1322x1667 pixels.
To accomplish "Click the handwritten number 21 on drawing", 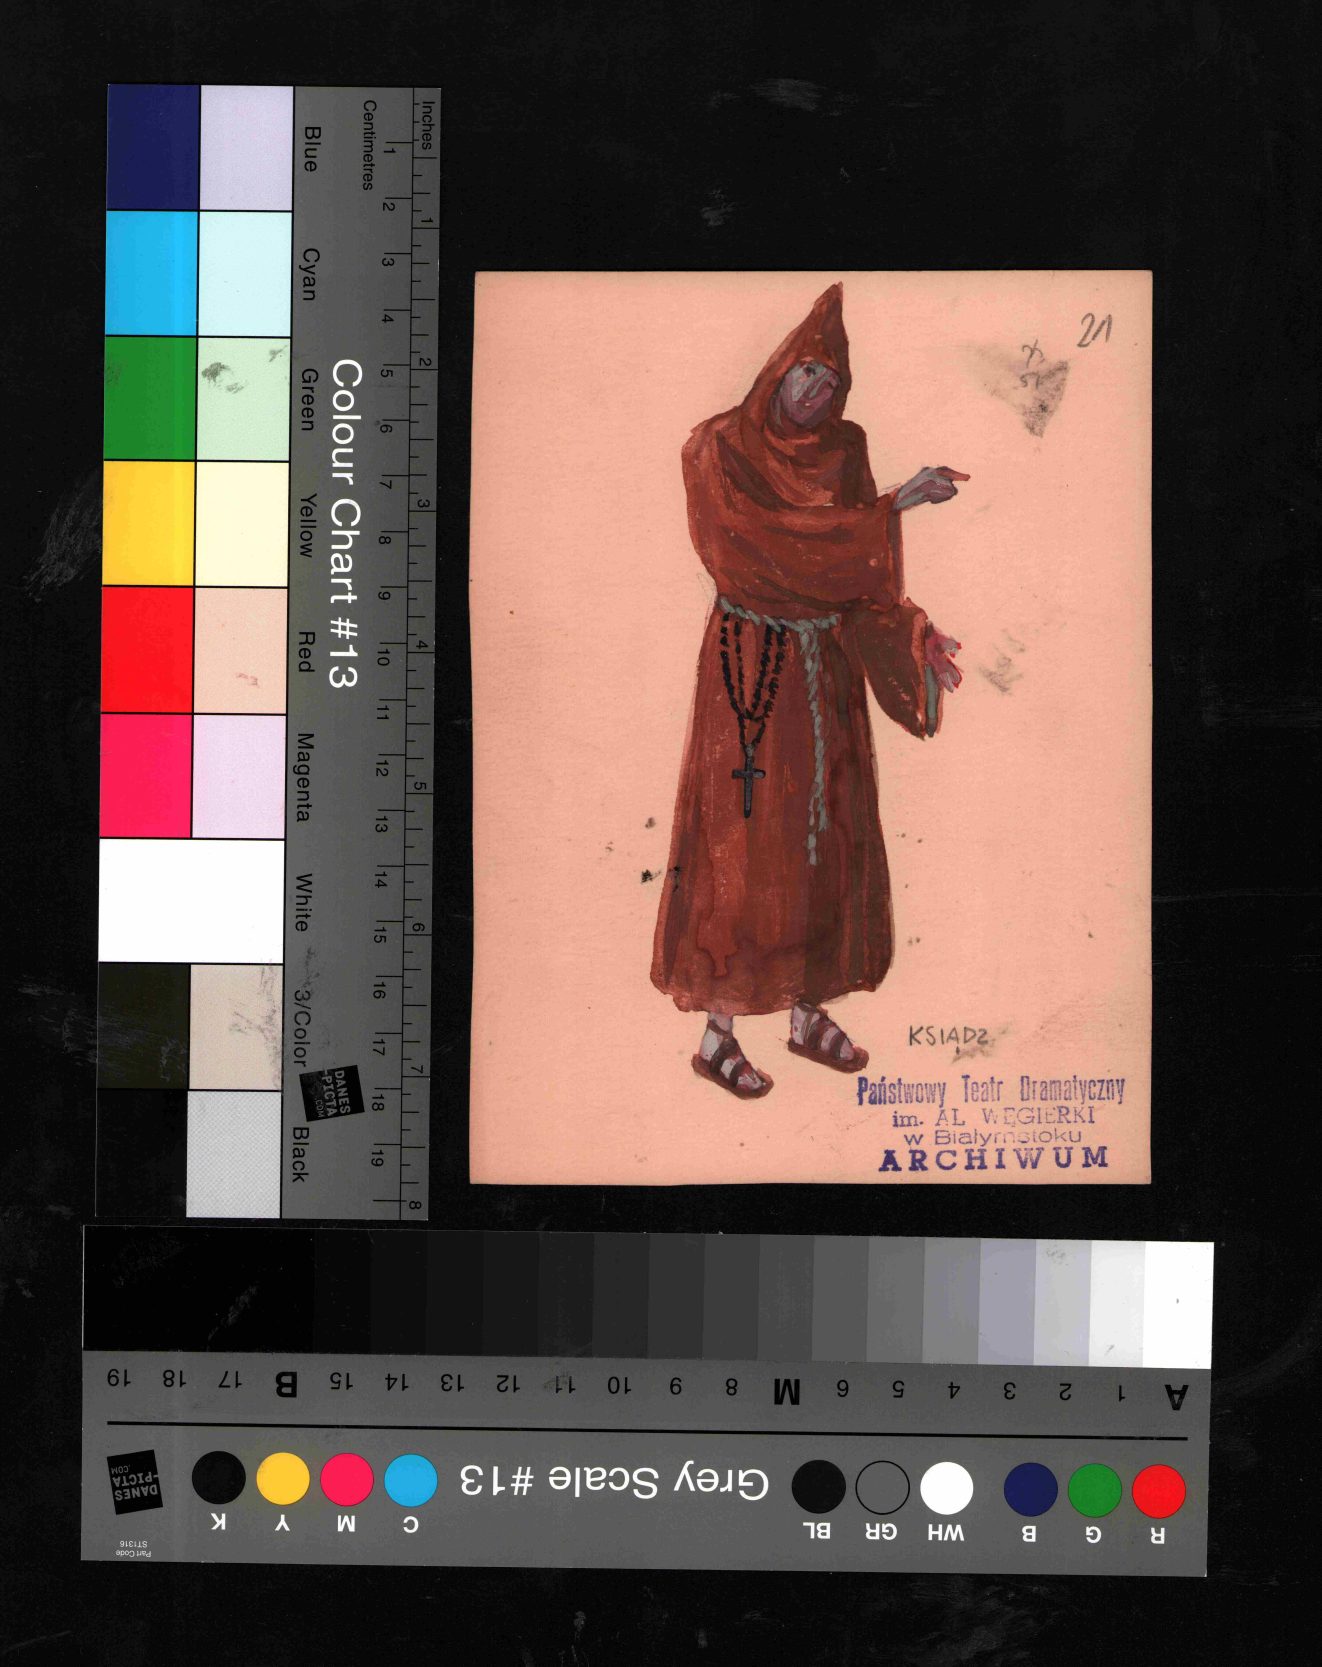I will click(1094, 330).
